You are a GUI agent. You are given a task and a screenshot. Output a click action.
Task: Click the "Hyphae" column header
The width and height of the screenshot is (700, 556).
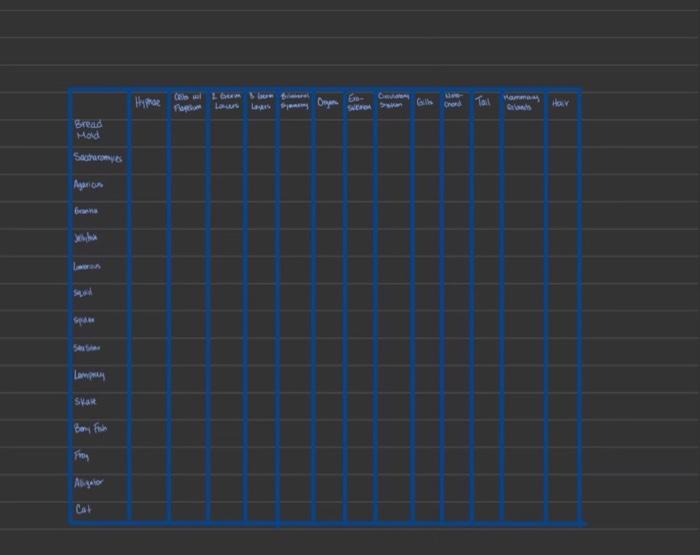tap(148, 102)
